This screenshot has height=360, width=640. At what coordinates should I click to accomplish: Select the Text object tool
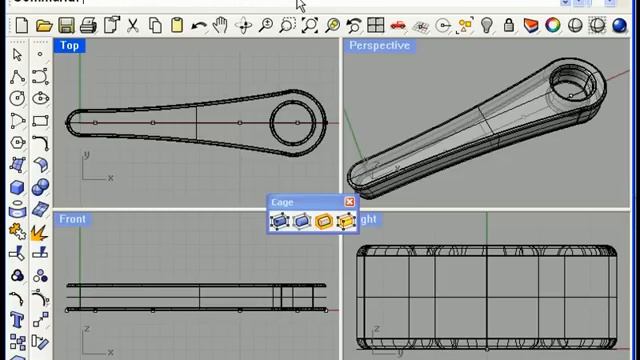click(x=17, y=320)
